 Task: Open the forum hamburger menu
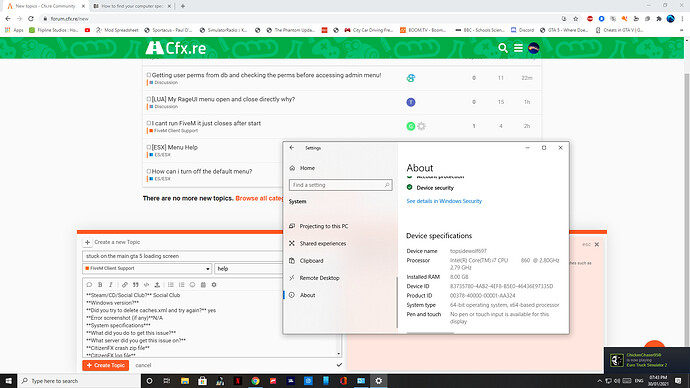518,48
